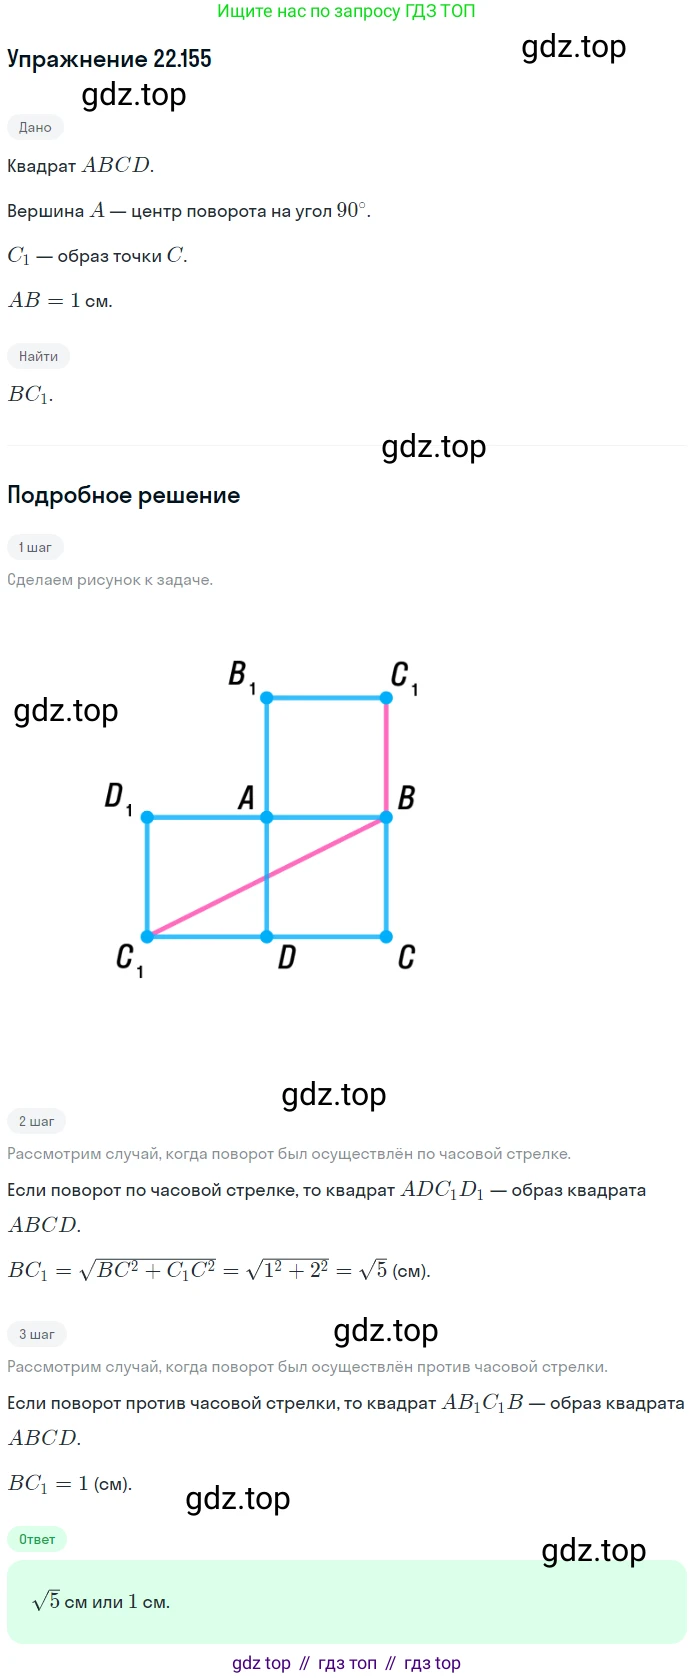Click vertex A dot in the diagram
694x1678 pixels.
pyautogui.click(x=267, y=817)
